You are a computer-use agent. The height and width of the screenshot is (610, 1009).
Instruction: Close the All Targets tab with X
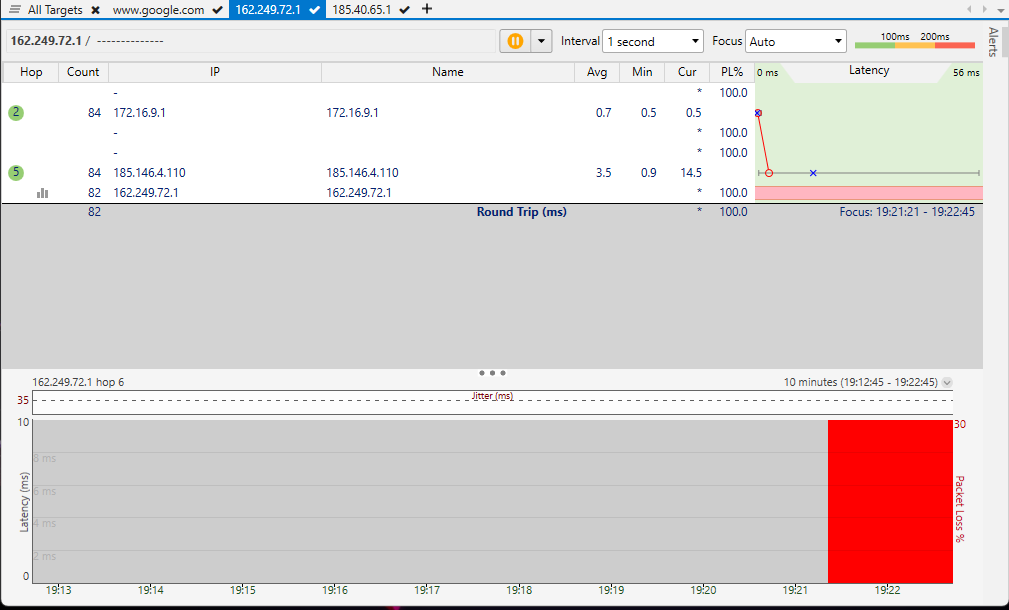95,9
